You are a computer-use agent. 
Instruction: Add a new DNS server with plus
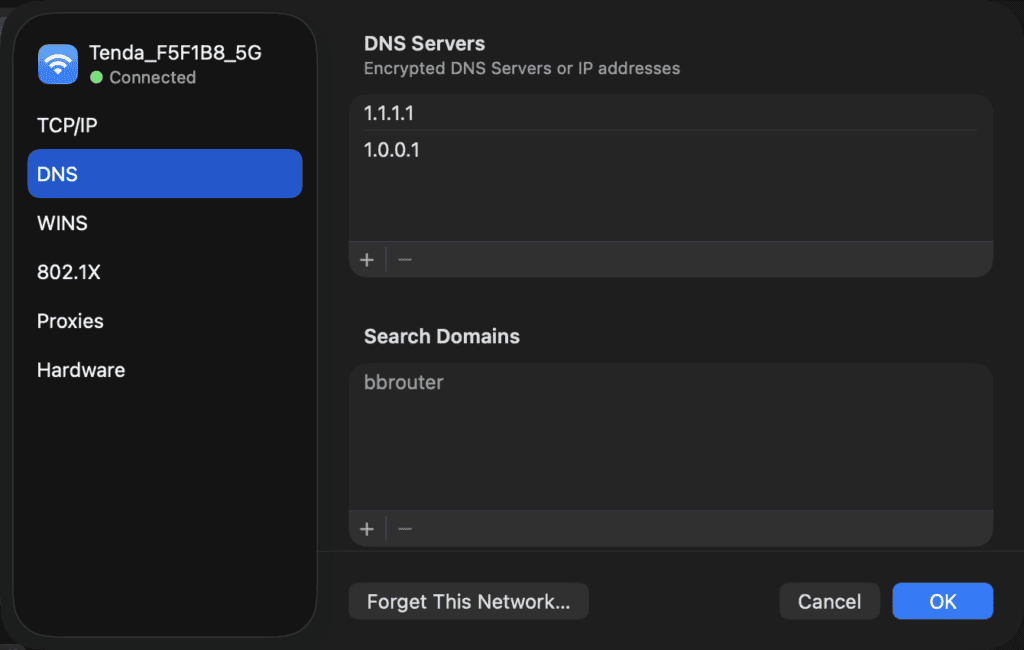point(367,260)
